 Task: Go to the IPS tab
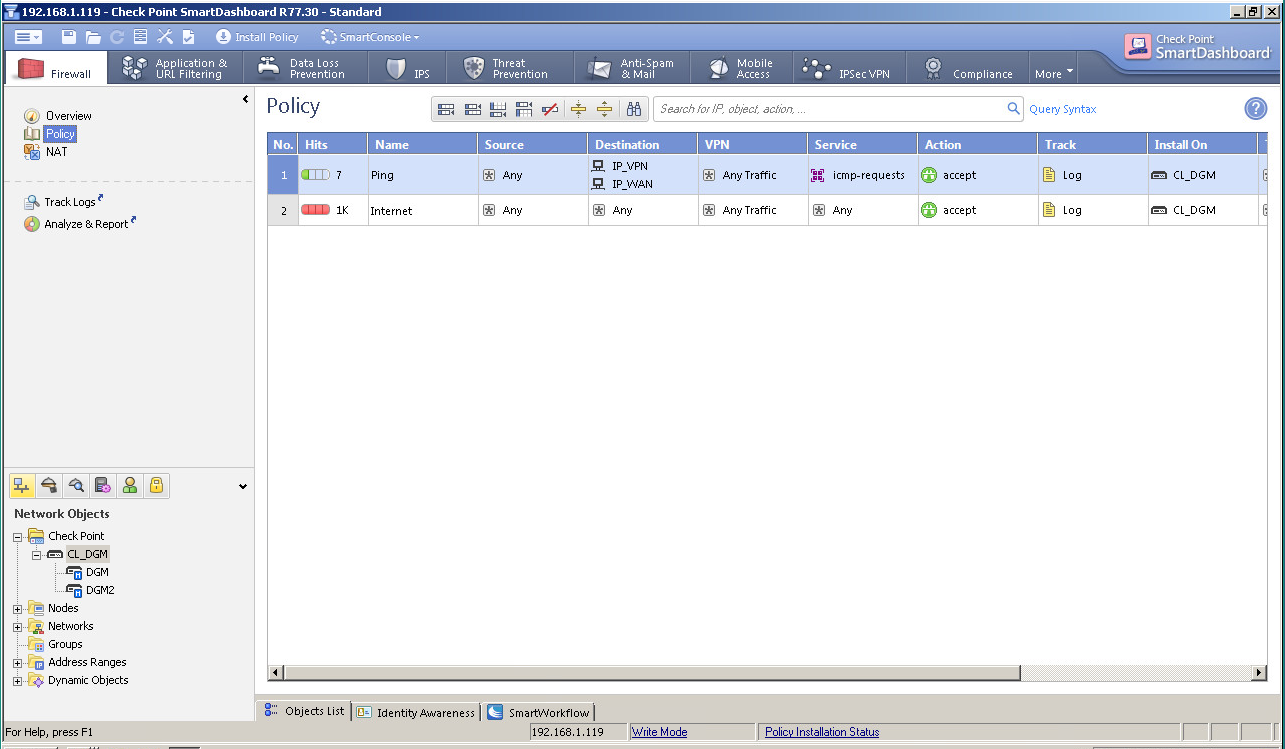(x=408, y=68)
